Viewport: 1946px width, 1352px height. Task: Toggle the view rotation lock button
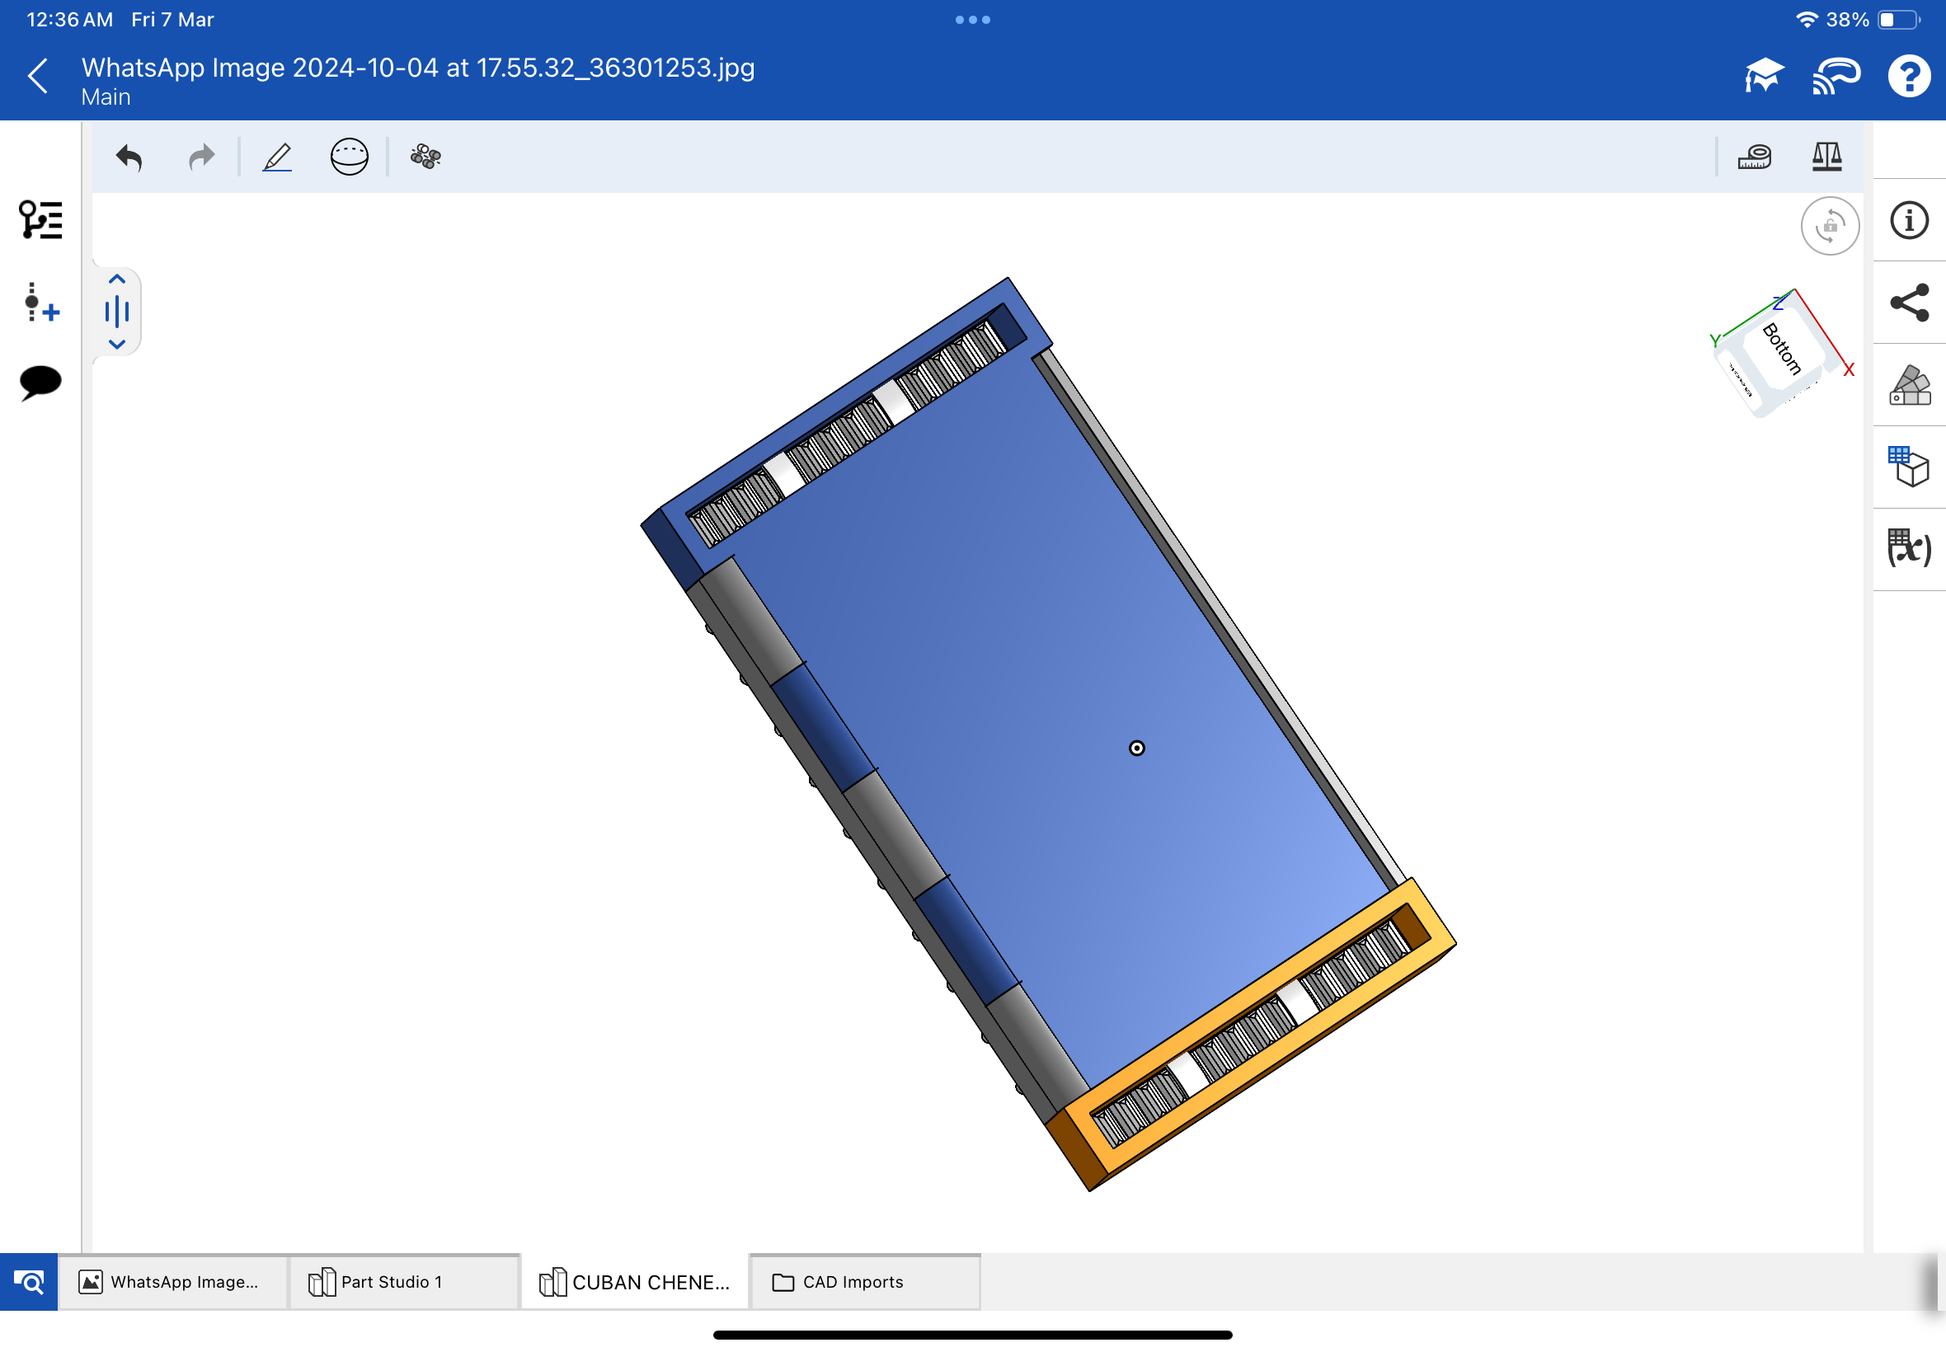click(1829, 226)
